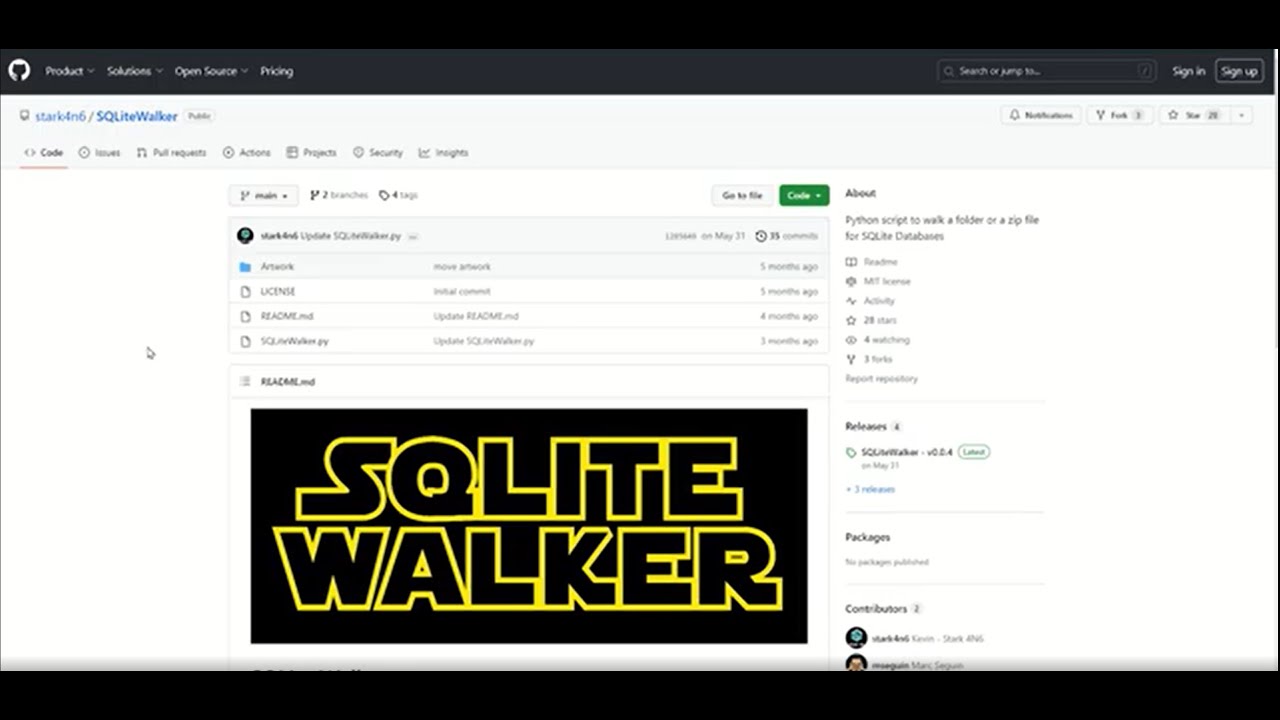Open the SQLiteWalker.py file
The height and width of the screenshot is (720, 1280).
294,341
